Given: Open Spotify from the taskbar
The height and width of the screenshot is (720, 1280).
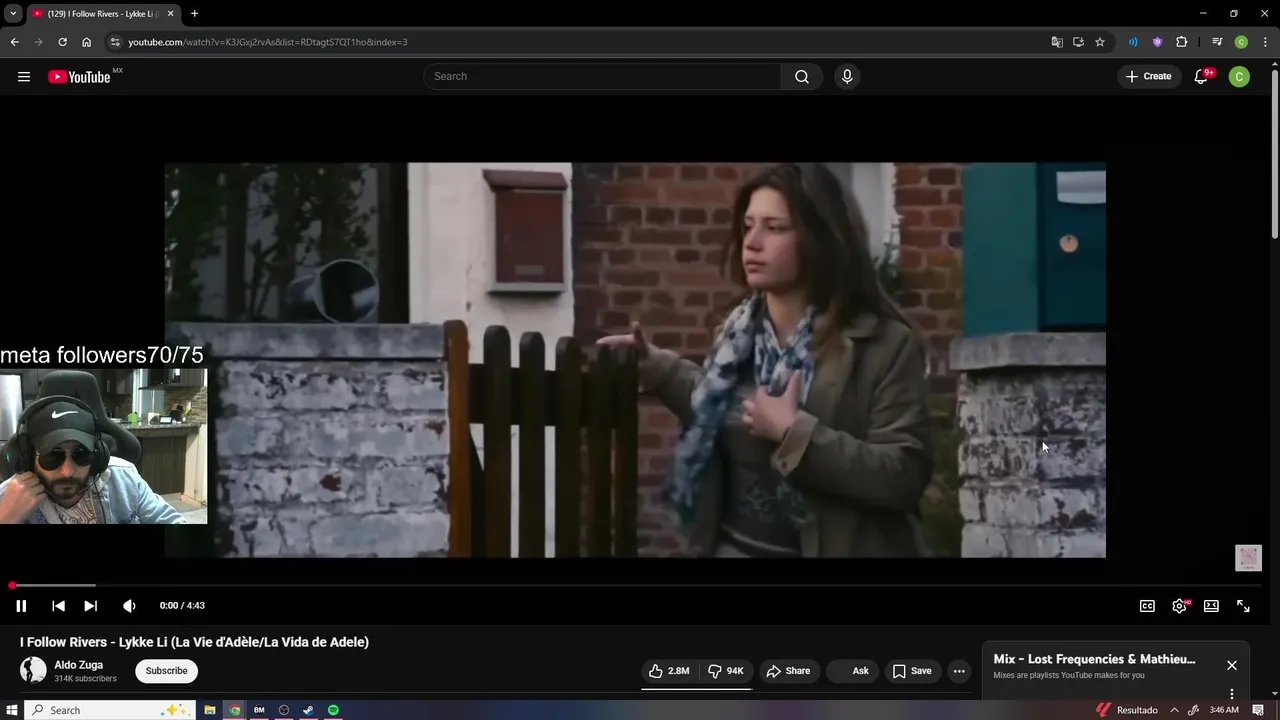Looking at the screenshot, I should click(333, 710).
